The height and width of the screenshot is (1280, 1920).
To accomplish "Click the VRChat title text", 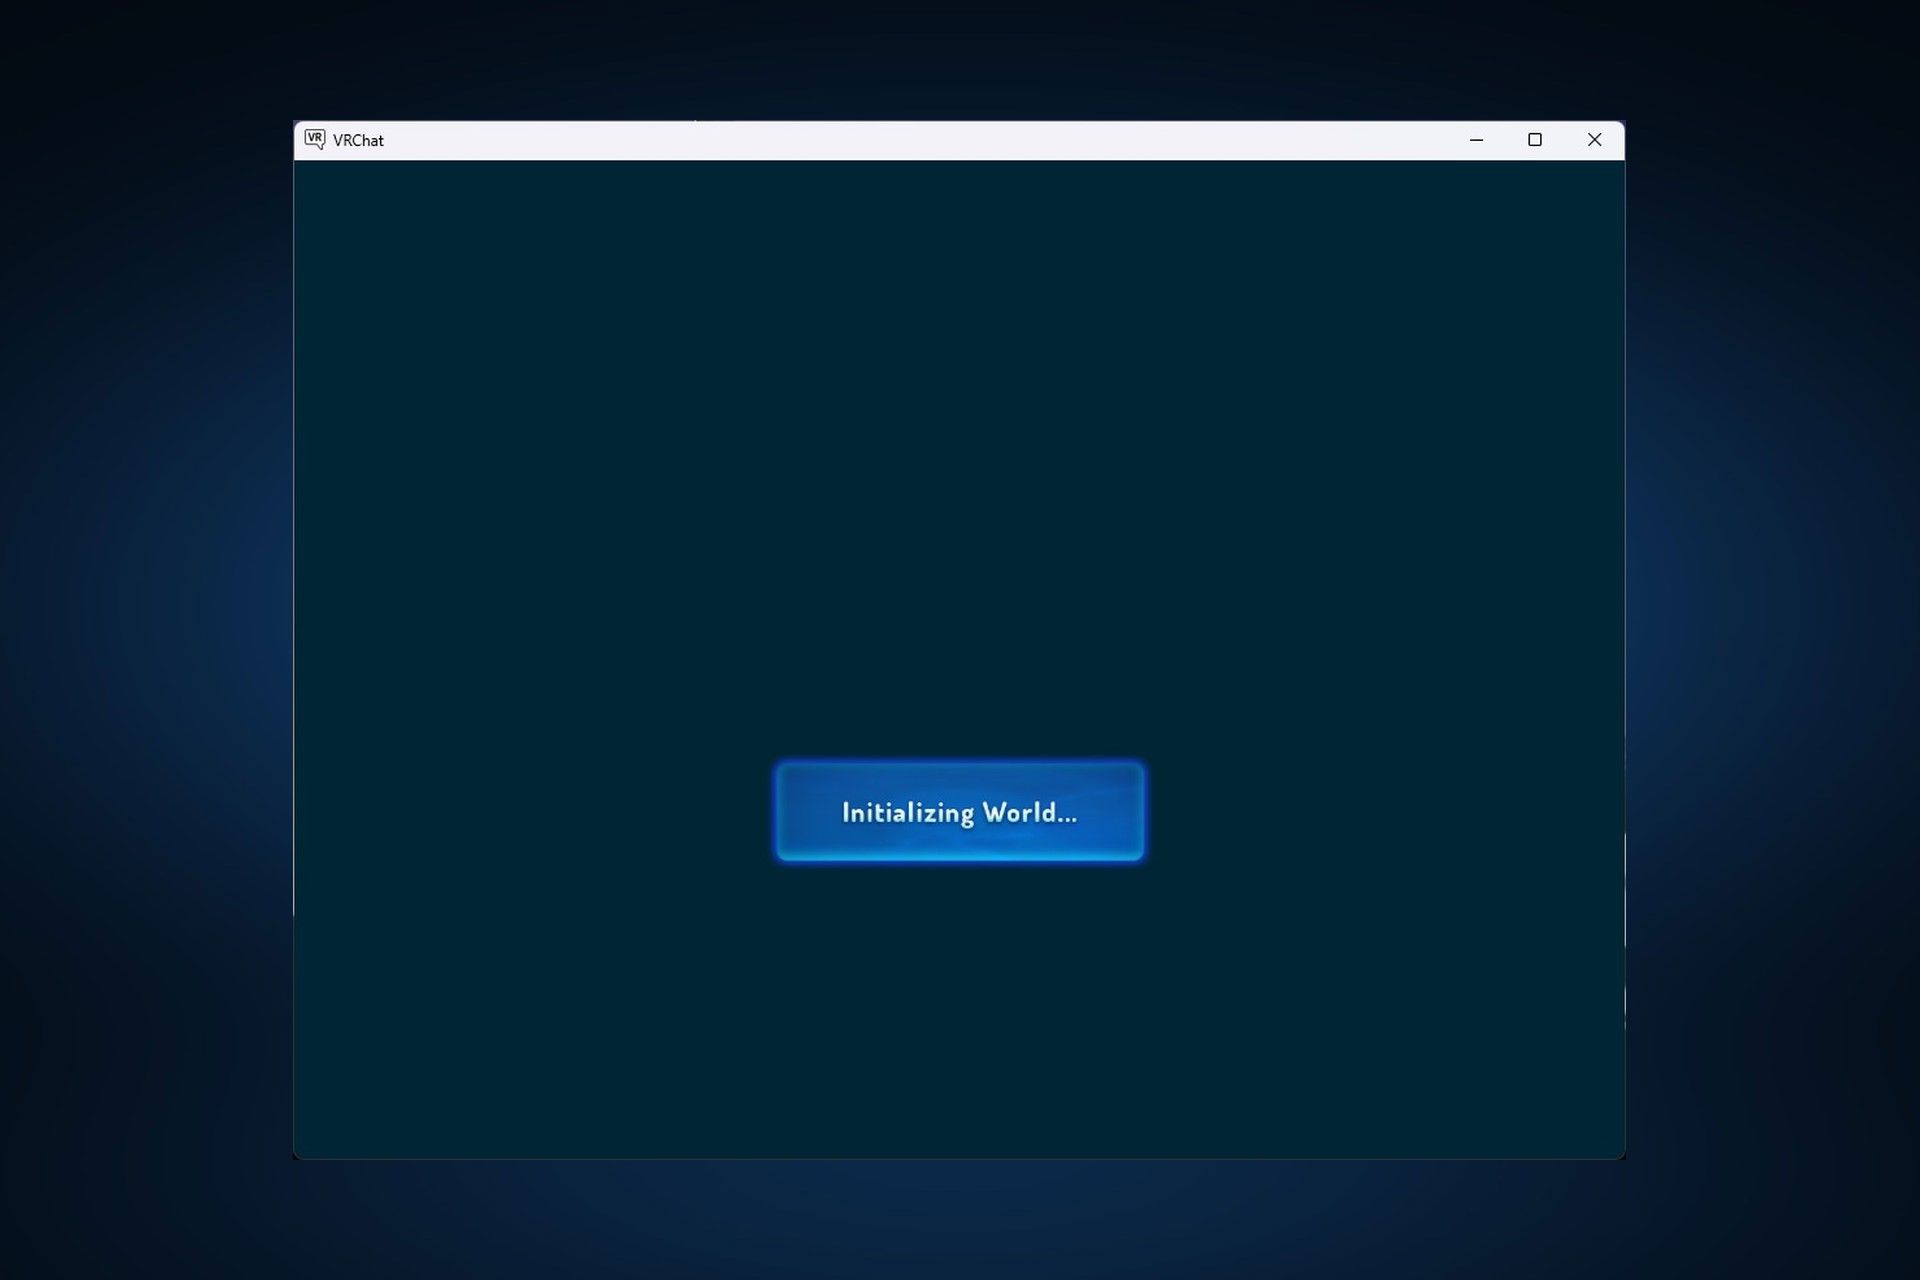I will point(358,141).
